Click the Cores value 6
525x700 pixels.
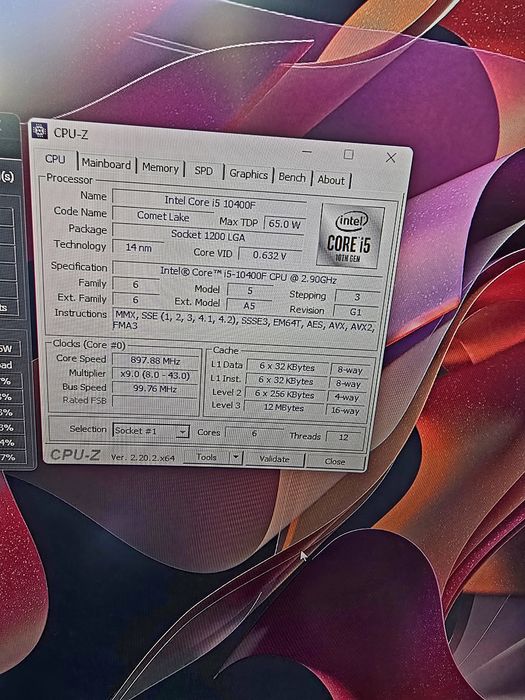pos(254,433)
